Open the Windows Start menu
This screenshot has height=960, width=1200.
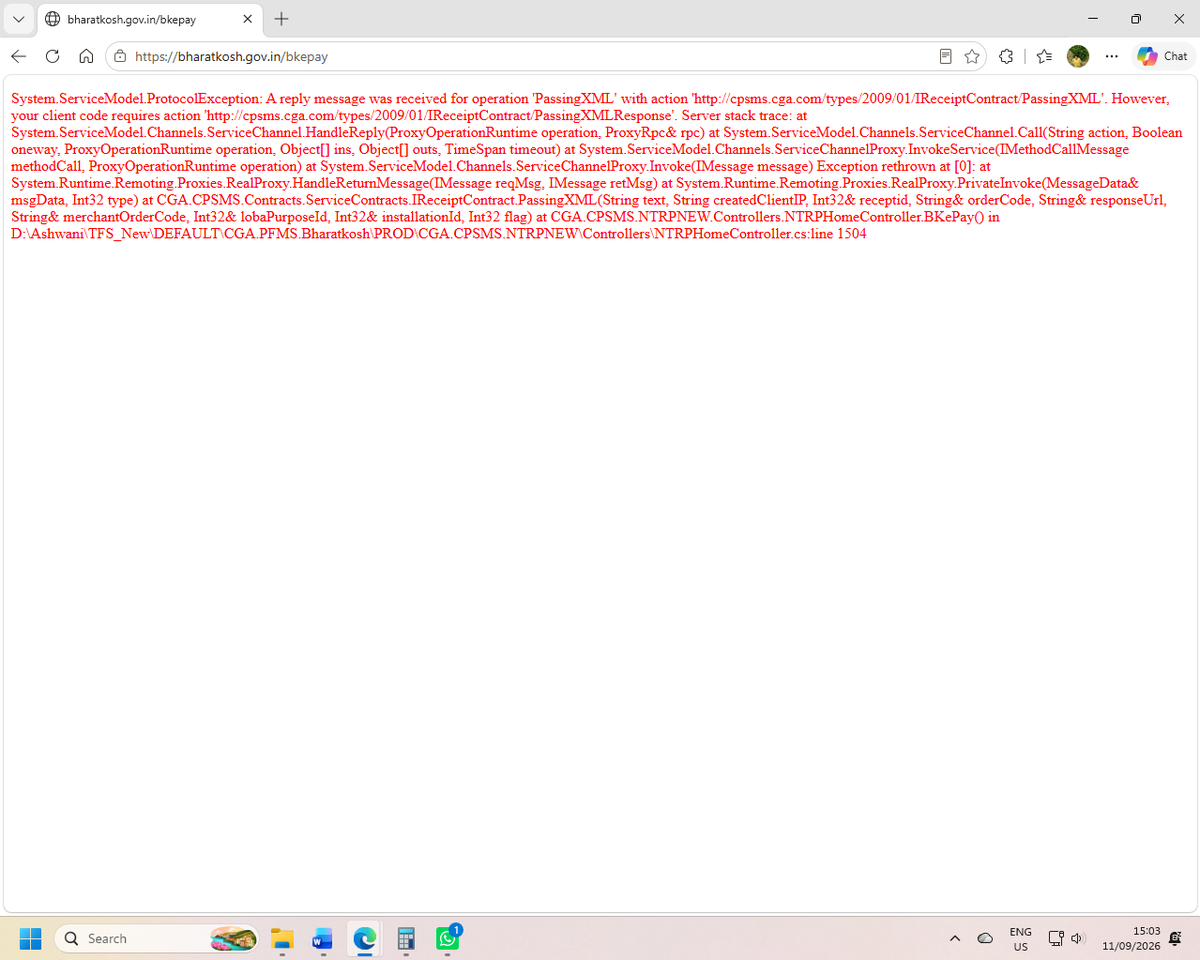click(31, 938)
